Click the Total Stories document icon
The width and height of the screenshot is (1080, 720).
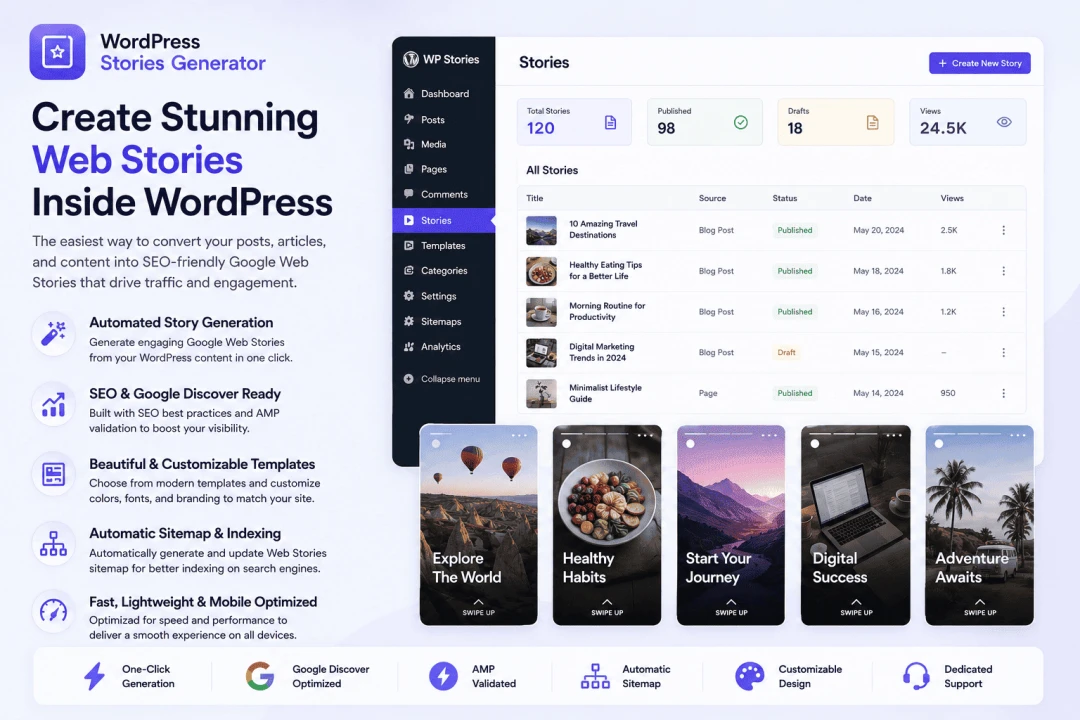[x=610, y=123]
